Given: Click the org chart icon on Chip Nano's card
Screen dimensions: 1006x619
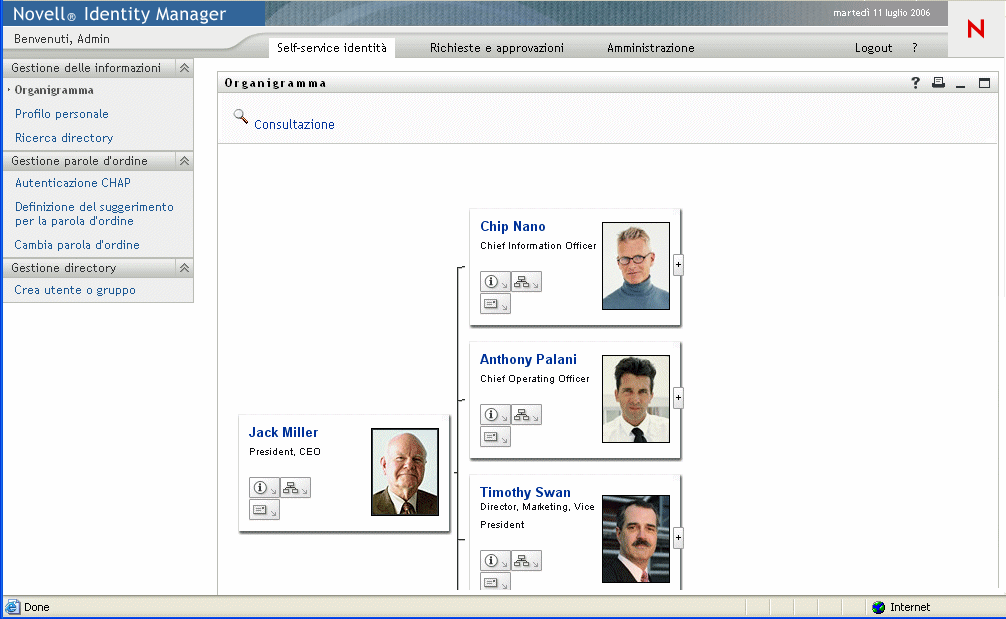Looking at the screenshot, I should tap(526, 282).
